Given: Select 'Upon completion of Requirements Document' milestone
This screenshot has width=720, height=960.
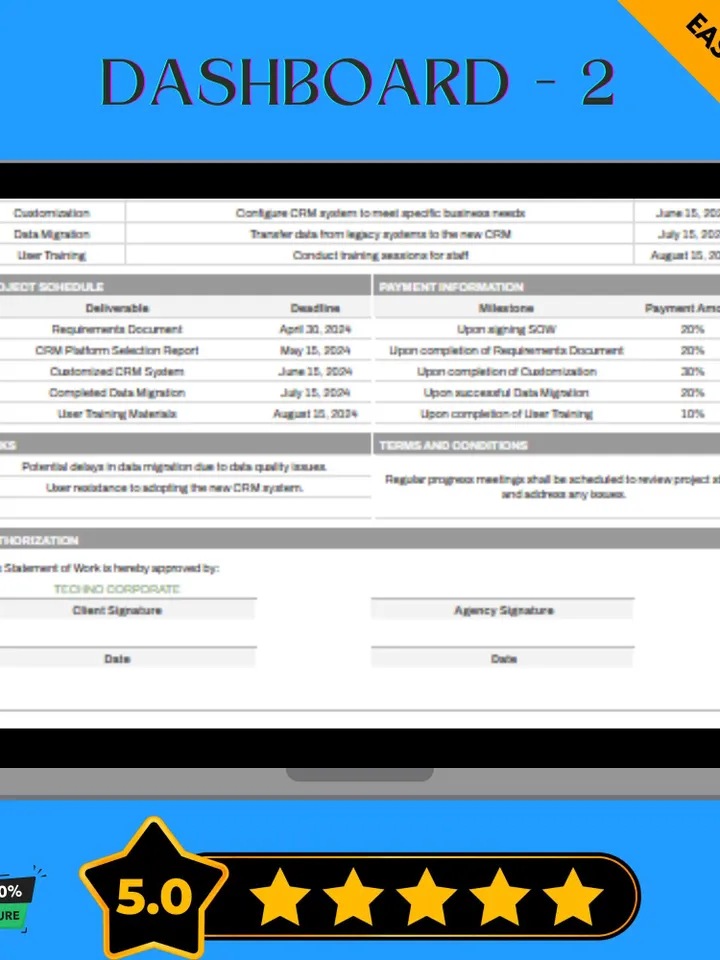Looking at the screenshot, I should coord(506,350).
